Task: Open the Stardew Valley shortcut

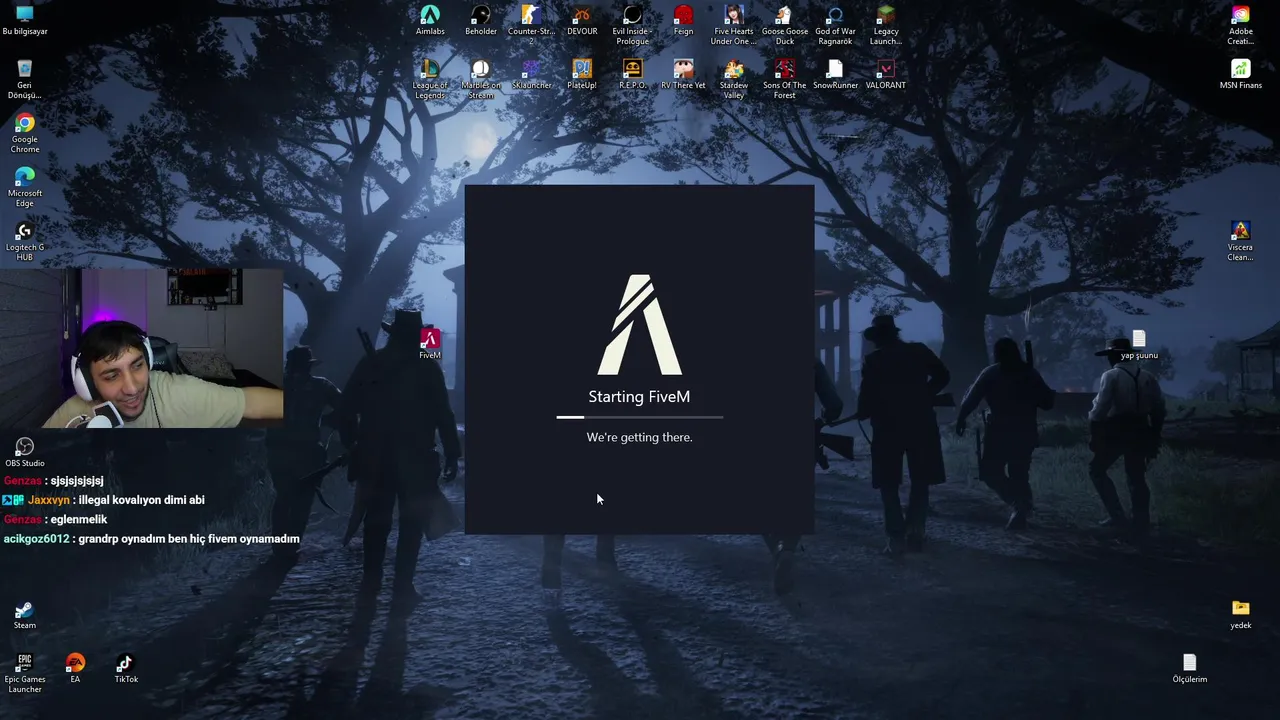Action: point(734,79)
